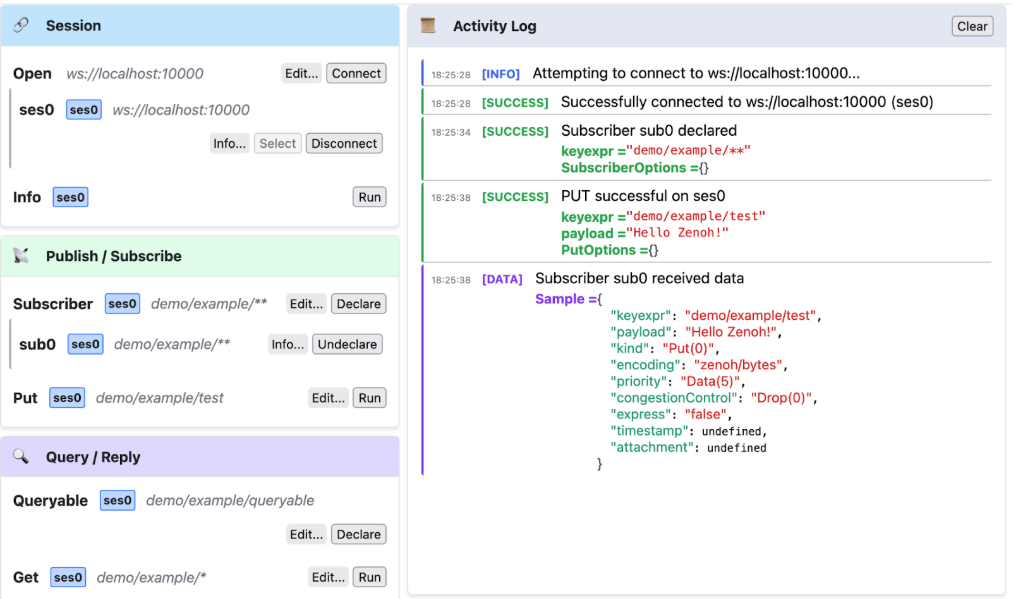Run the Put on demo/example/test
This screenshot has width=1013, height=599.
369,397
